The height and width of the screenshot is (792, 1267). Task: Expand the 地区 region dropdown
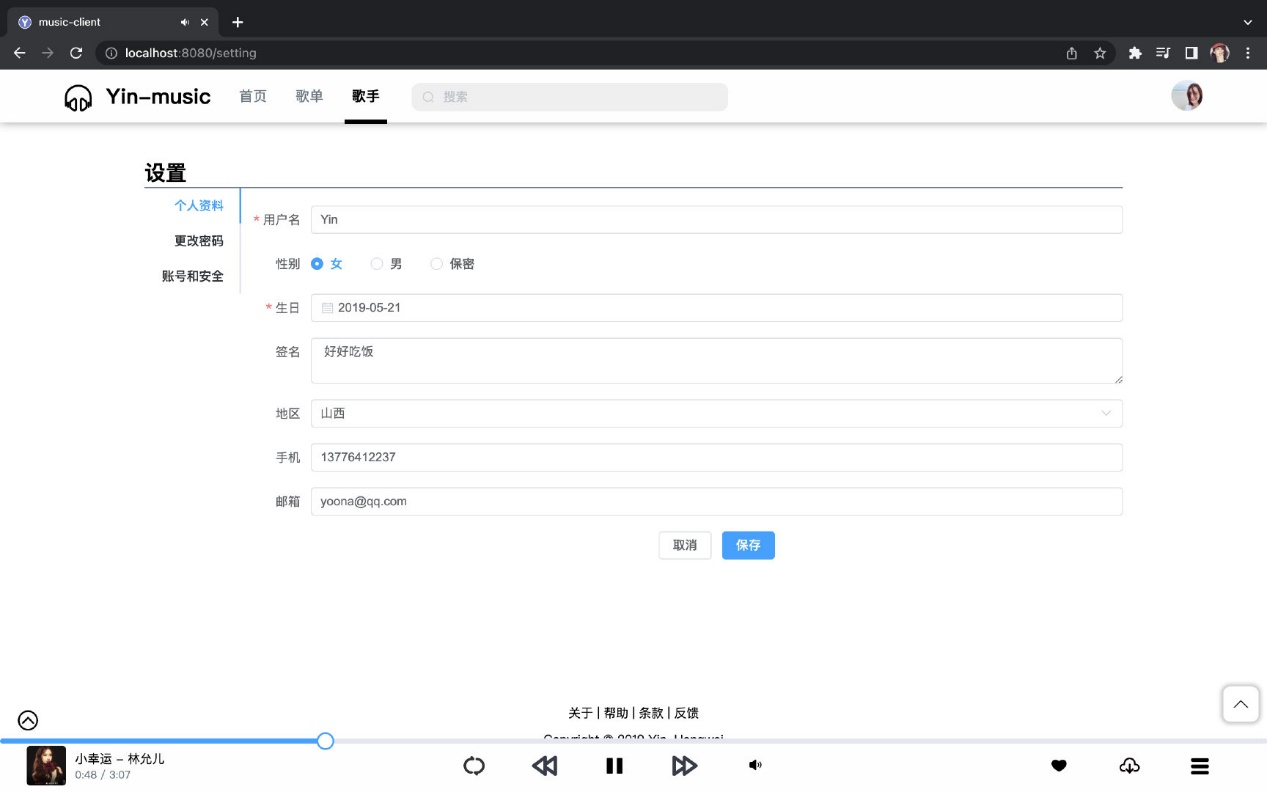point(716,413)
